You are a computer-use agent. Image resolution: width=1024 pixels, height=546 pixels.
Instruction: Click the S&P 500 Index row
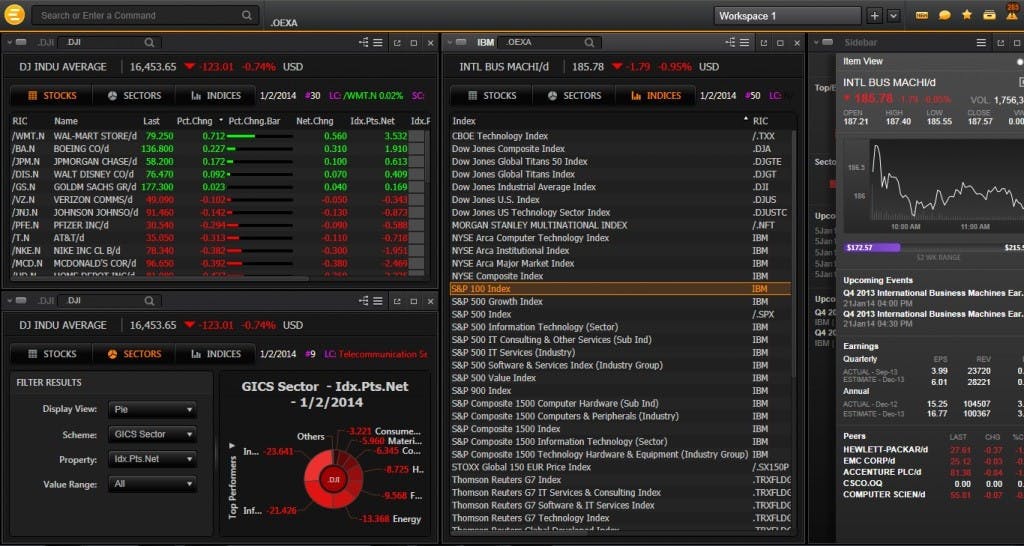coord(620,314)
